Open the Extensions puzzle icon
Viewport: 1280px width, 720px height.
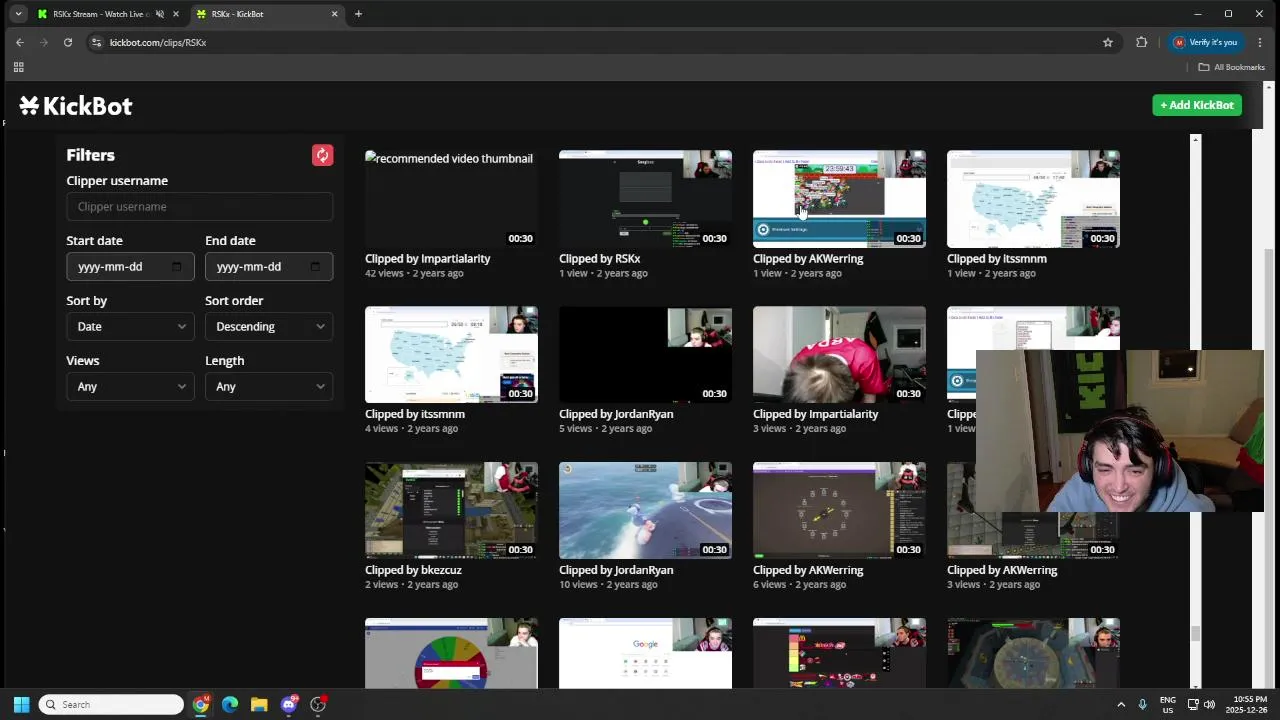pos(1141,42)
